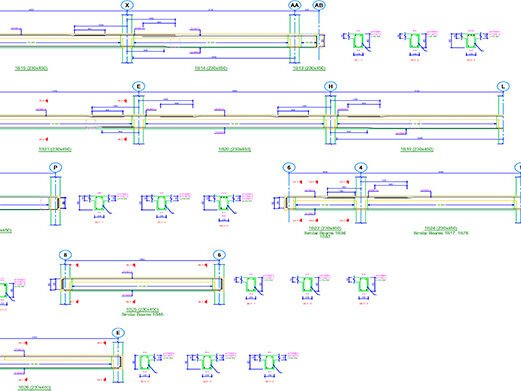Click grid bubble AA
The height and width of the screenshot is (391, 521).
tap(295, 5)
